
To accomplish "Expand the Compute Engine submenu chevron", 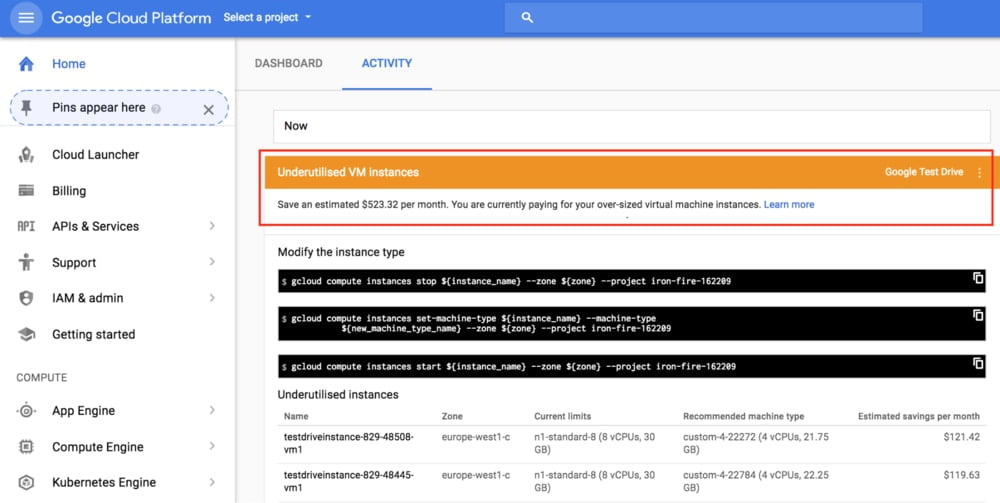I will tap(212, 446).
